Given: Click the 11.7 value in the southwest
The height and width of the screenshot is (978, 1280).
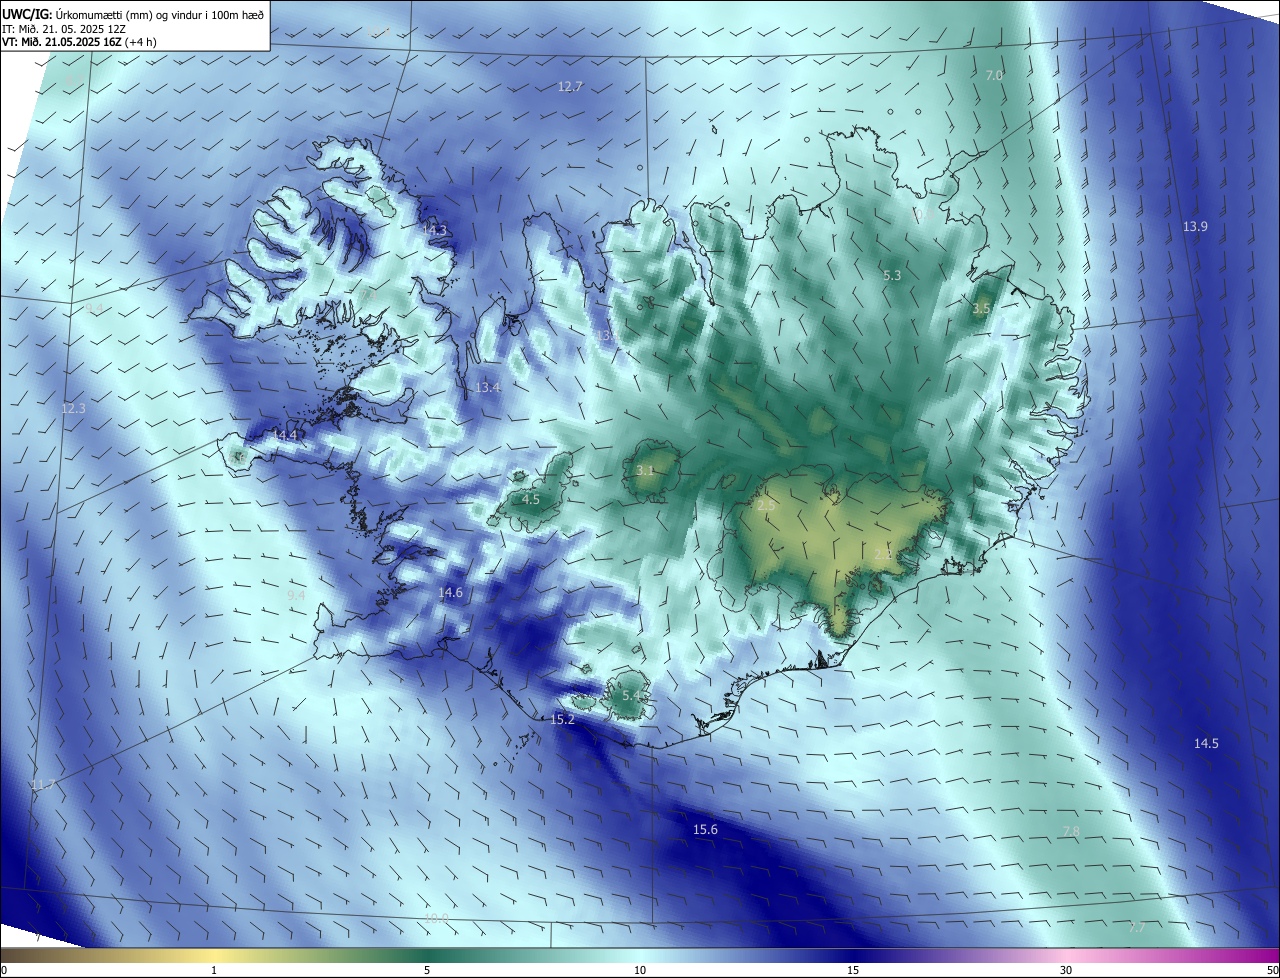Looking at the screenshot, I should point(42,786).
